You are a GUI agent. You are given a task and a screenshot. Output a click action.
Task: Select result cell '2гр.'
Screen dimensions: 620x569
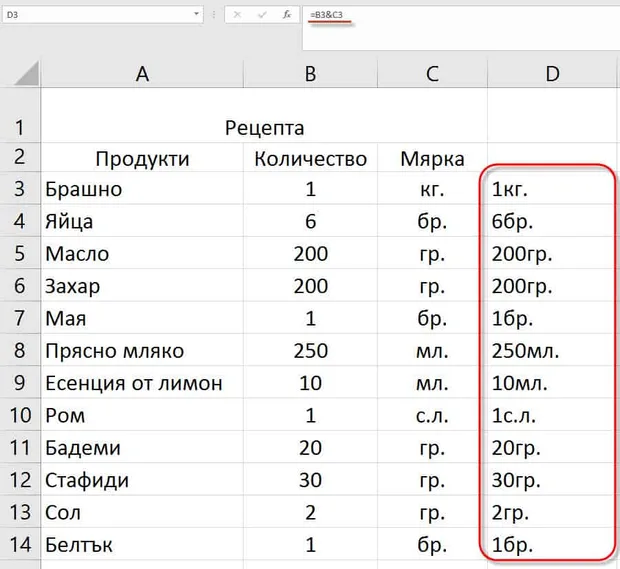point(552,512)
